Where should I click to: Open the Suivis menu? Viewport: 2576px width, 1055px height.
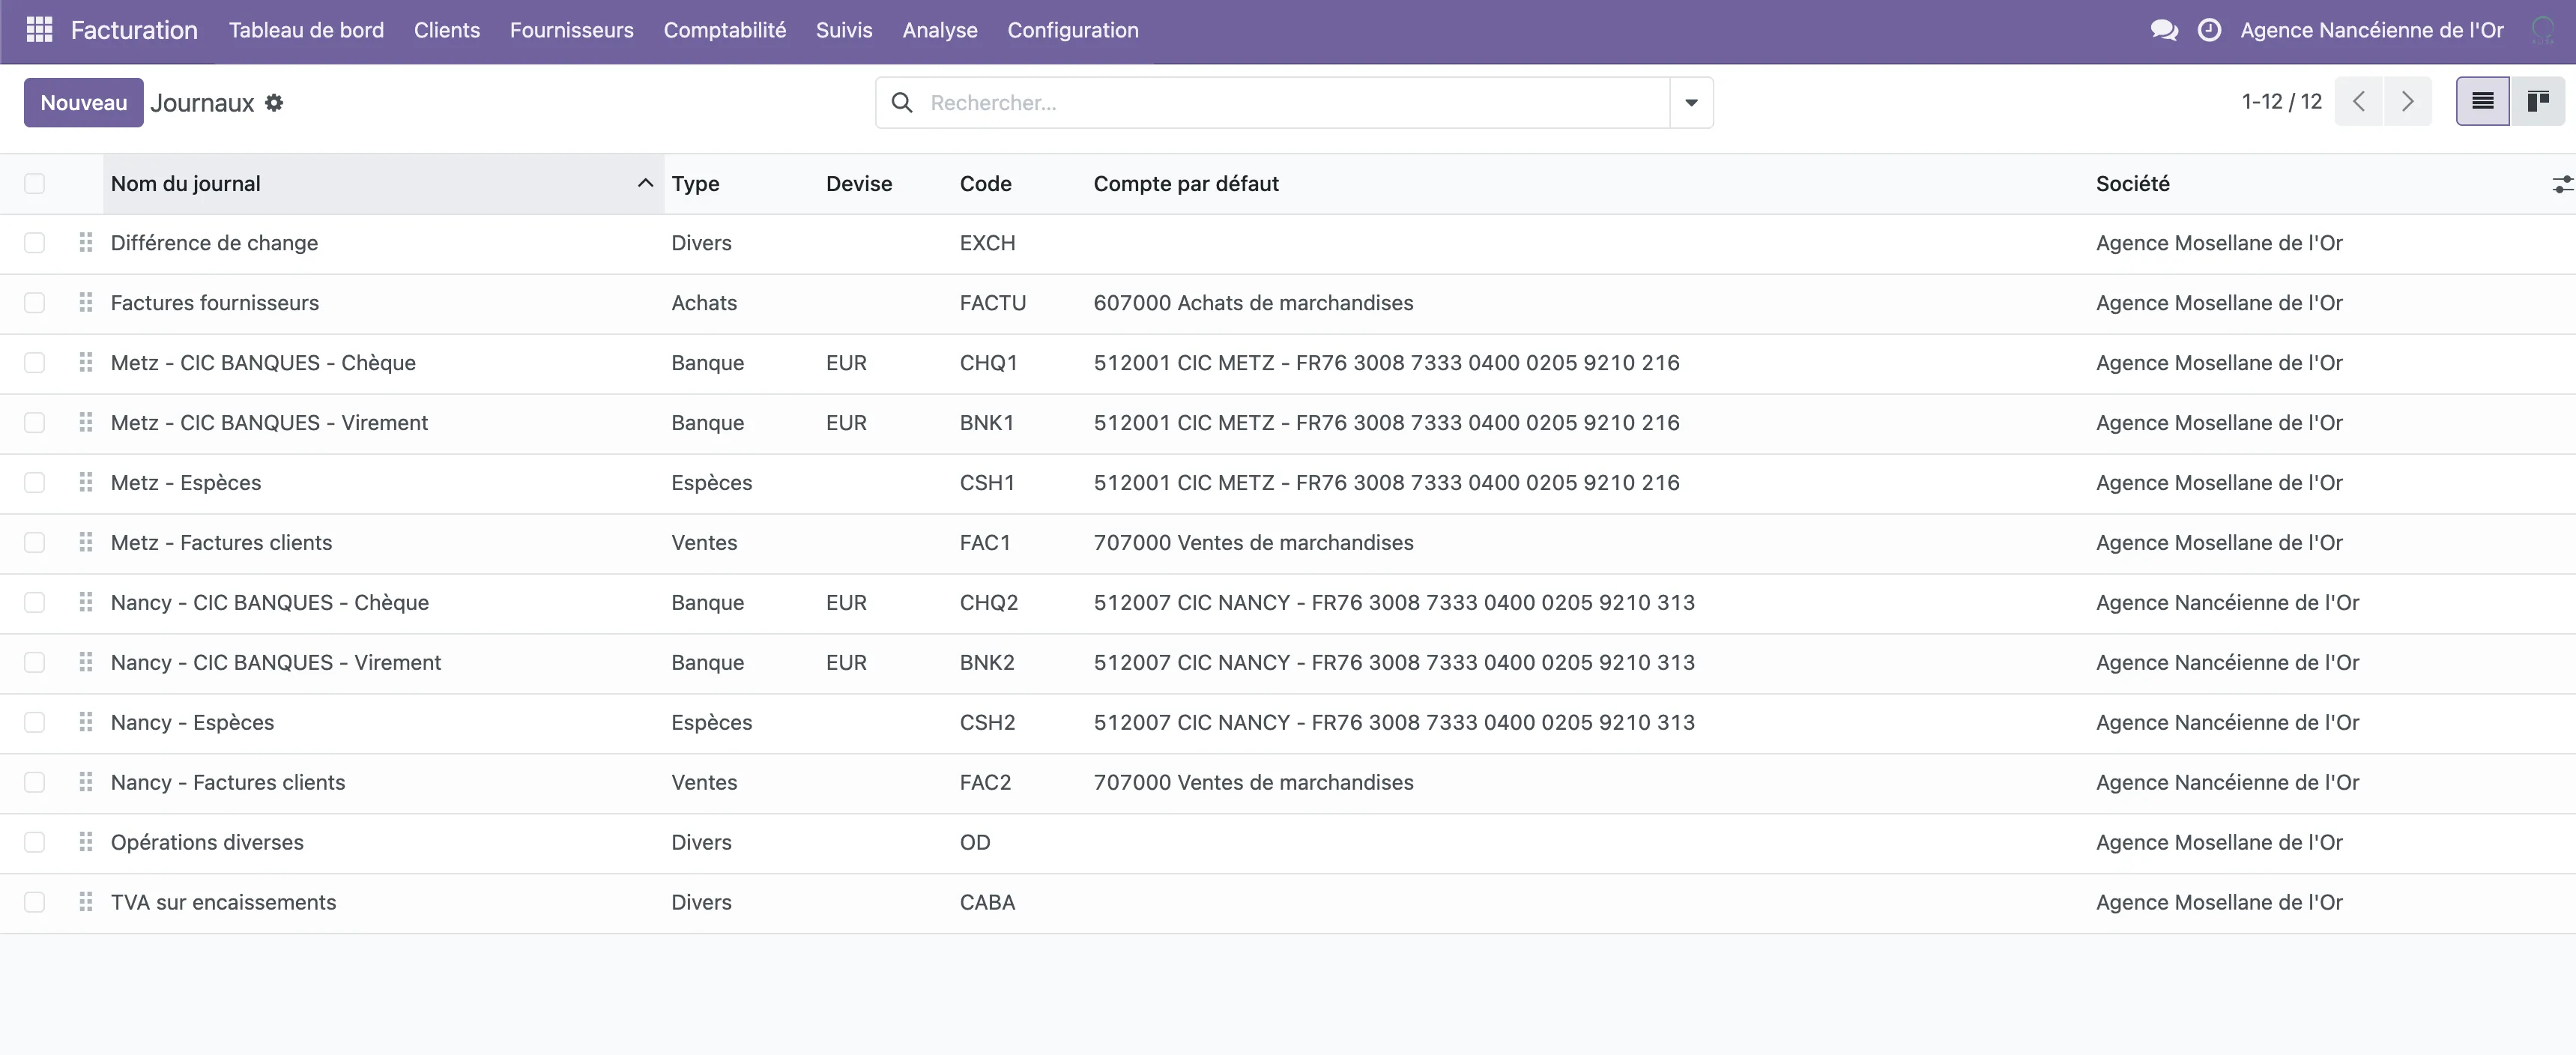pos(844,30)
